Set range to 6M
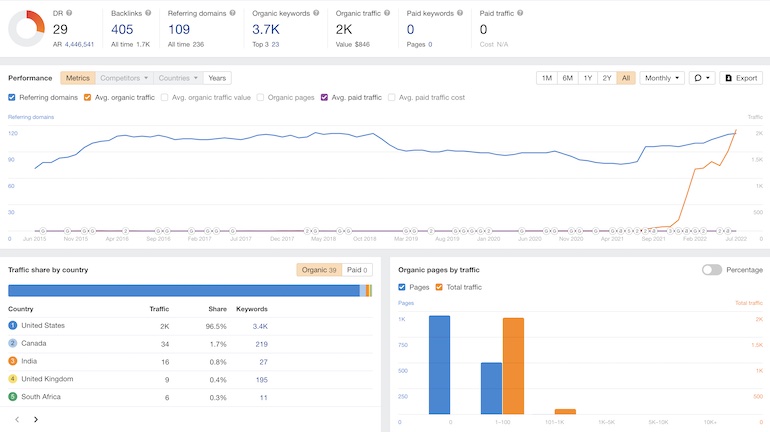Screen dimensions: 770x432 click(567, 78)
